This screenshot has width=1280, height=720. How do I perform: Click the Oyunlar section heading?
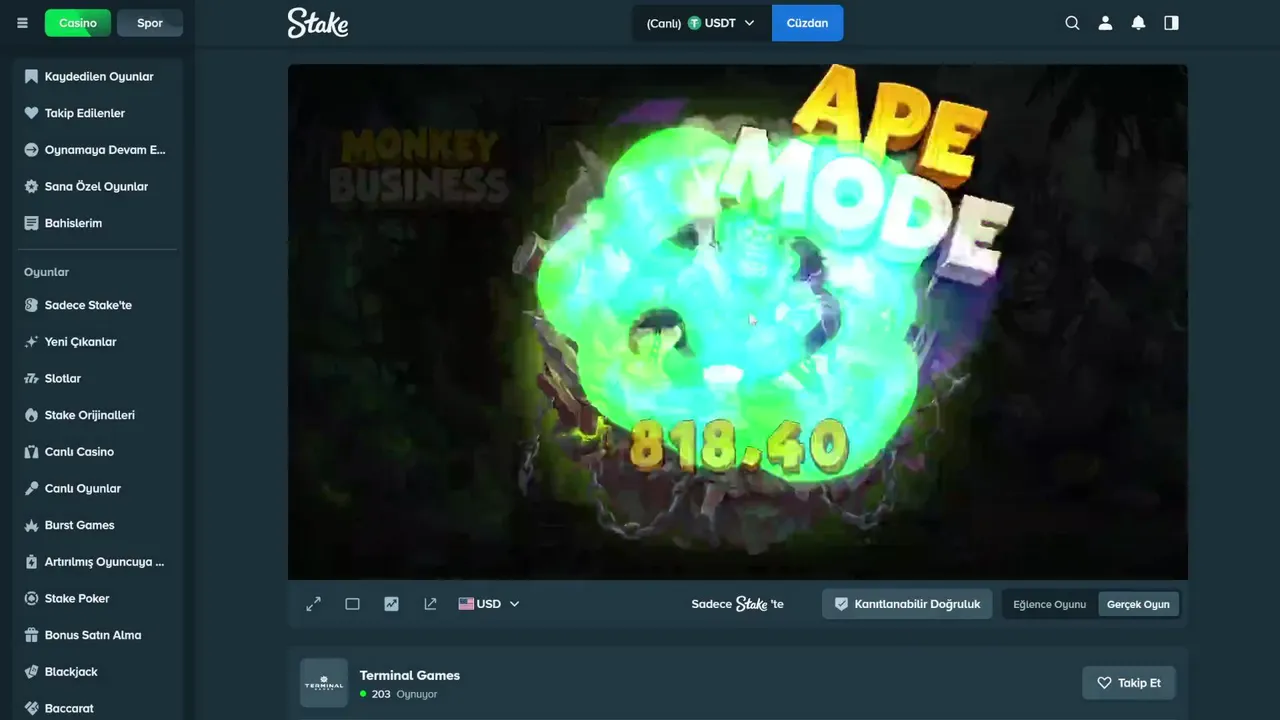[x=46, y=272]
